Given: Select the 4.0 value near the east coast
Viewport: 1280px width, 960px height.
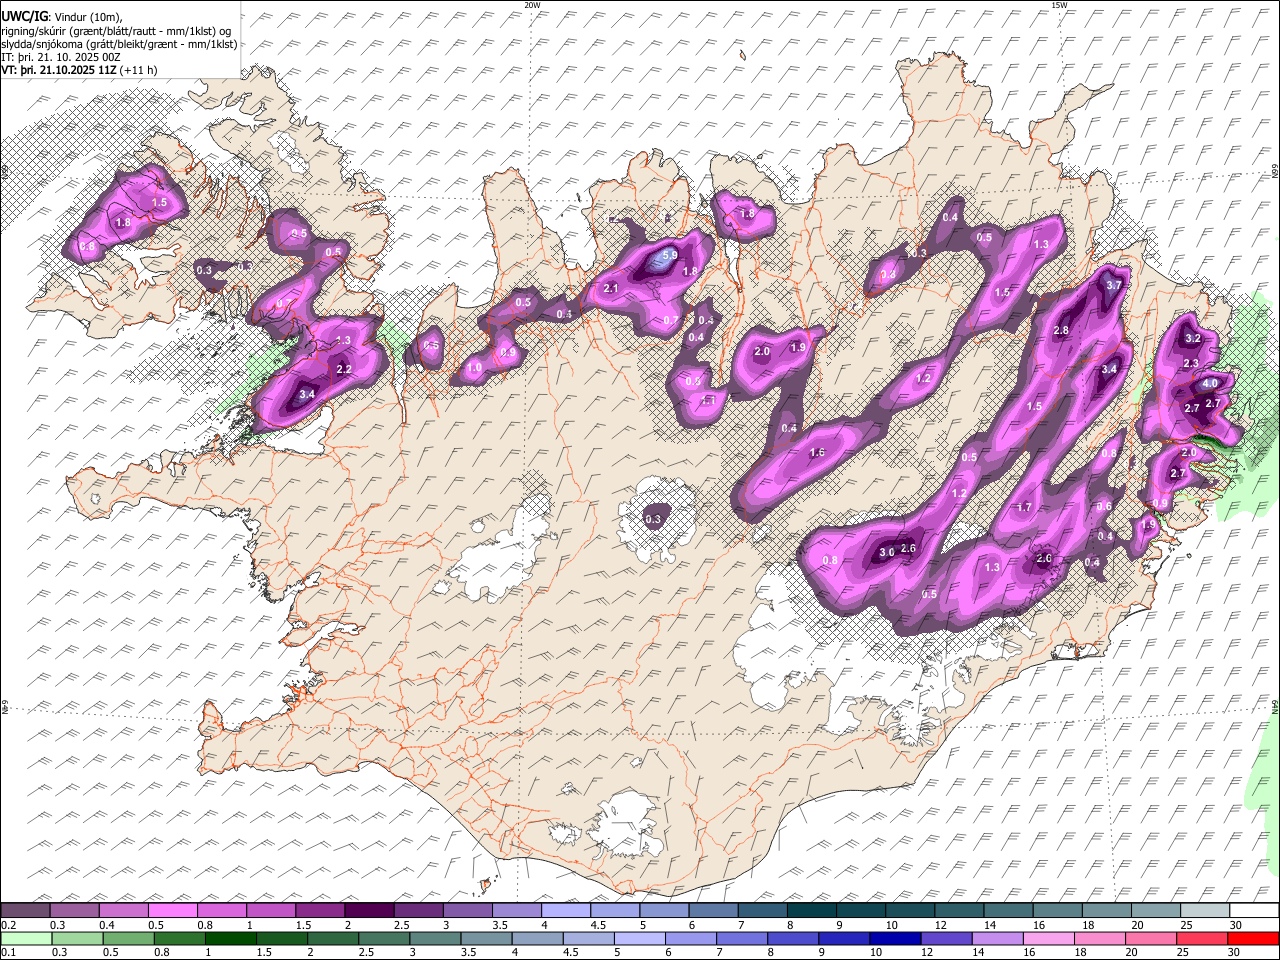Looking at the screenshot, I should (1209, 383).
